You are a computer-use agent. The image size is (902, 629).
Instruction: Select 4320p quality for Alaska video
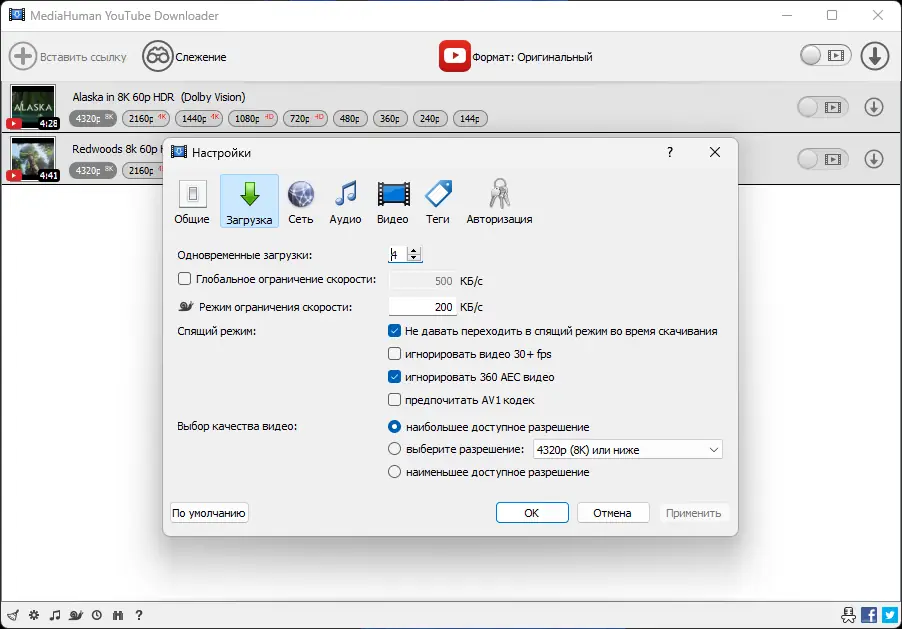coord(93,119)
